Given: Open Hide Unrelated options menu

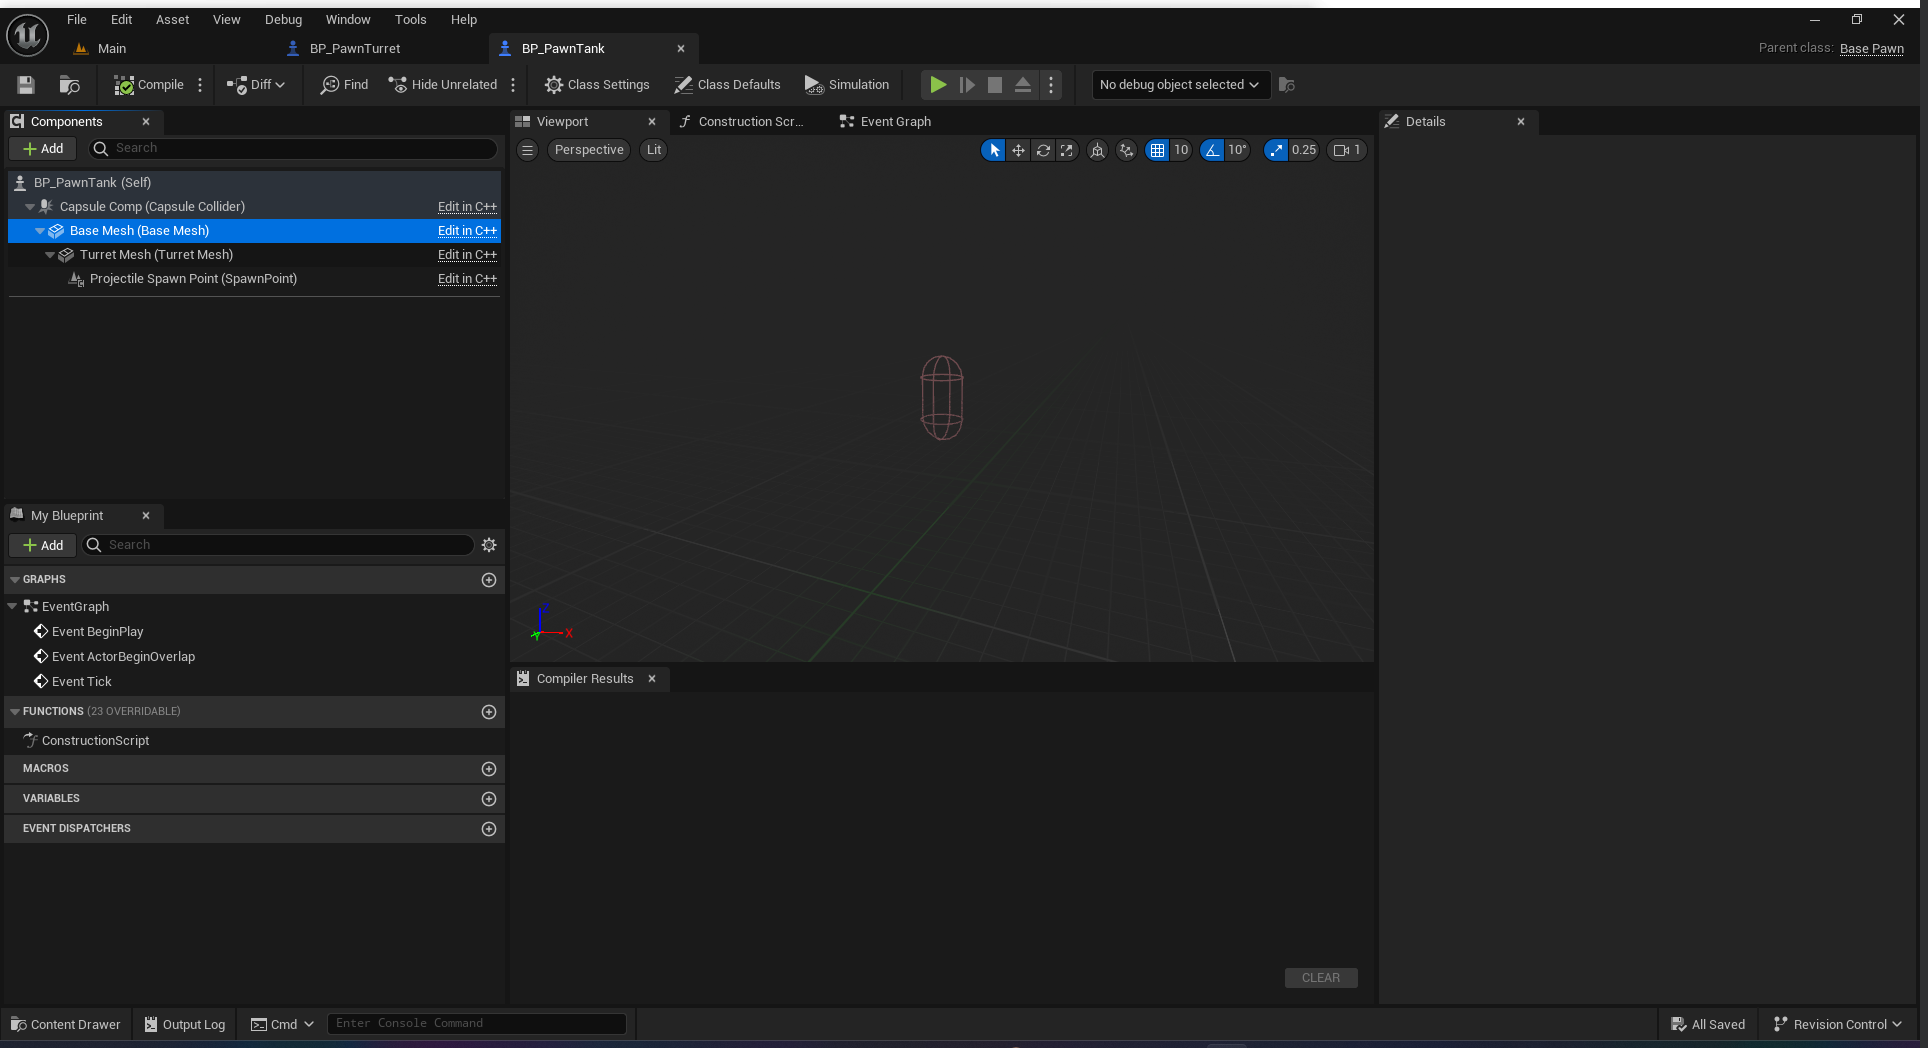Looking at the screenshot, I should click(513, 85).
